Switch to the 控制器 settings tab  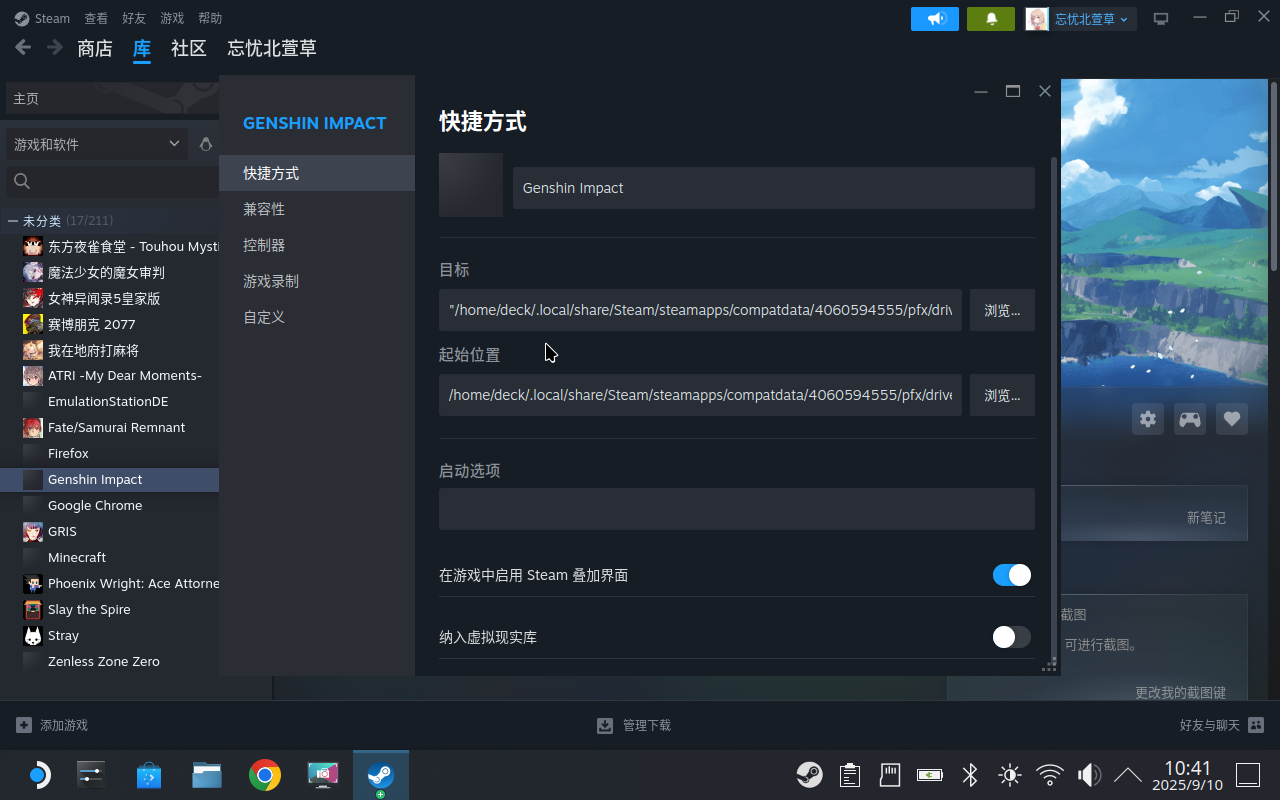317,245
